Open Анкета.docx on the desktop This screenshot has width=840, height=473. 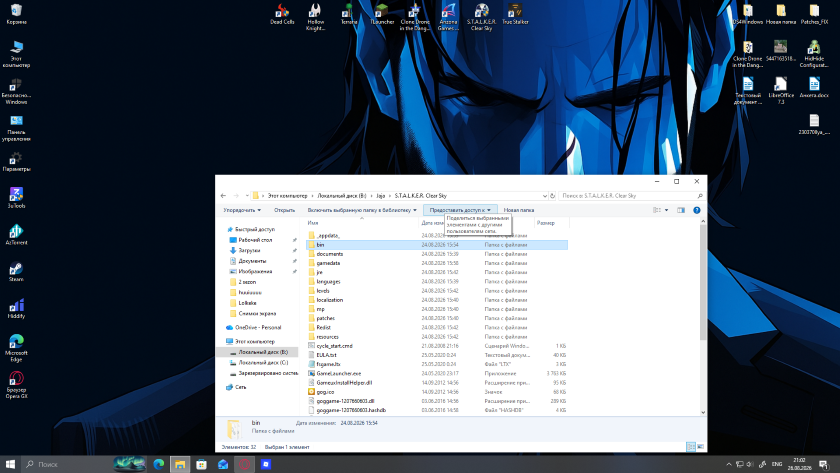click(814, 88)
